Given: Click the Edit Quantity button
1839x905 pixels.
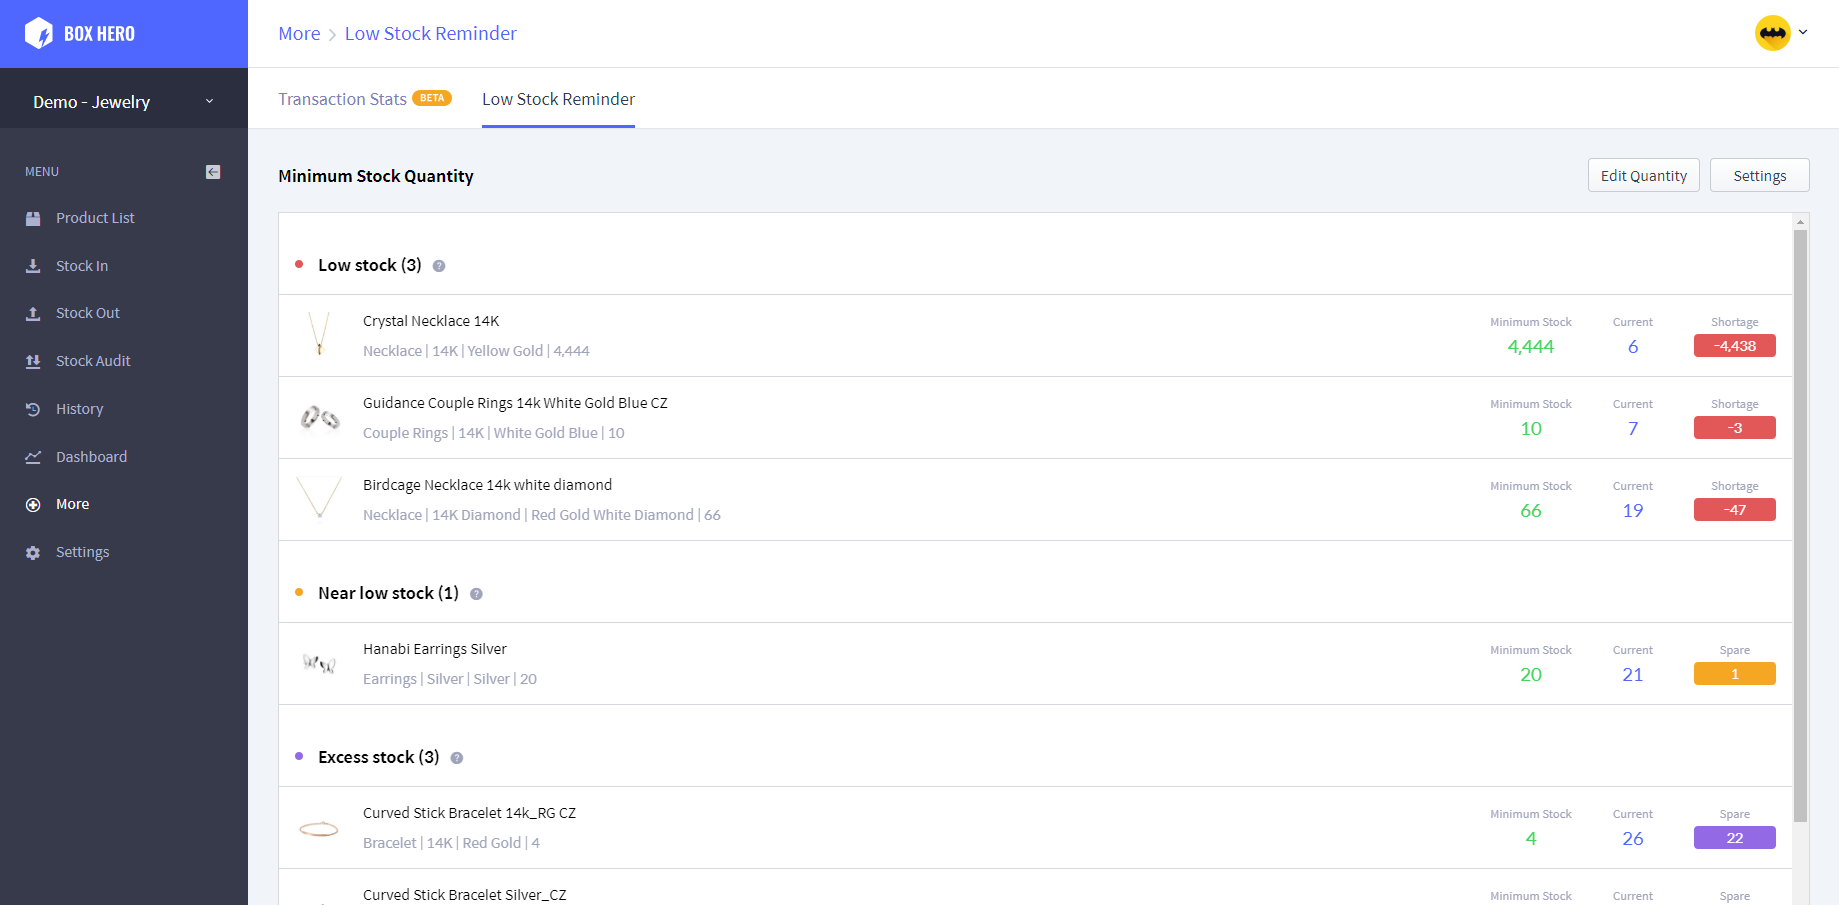Looking at the screenshot, I should click(1644, 175).
